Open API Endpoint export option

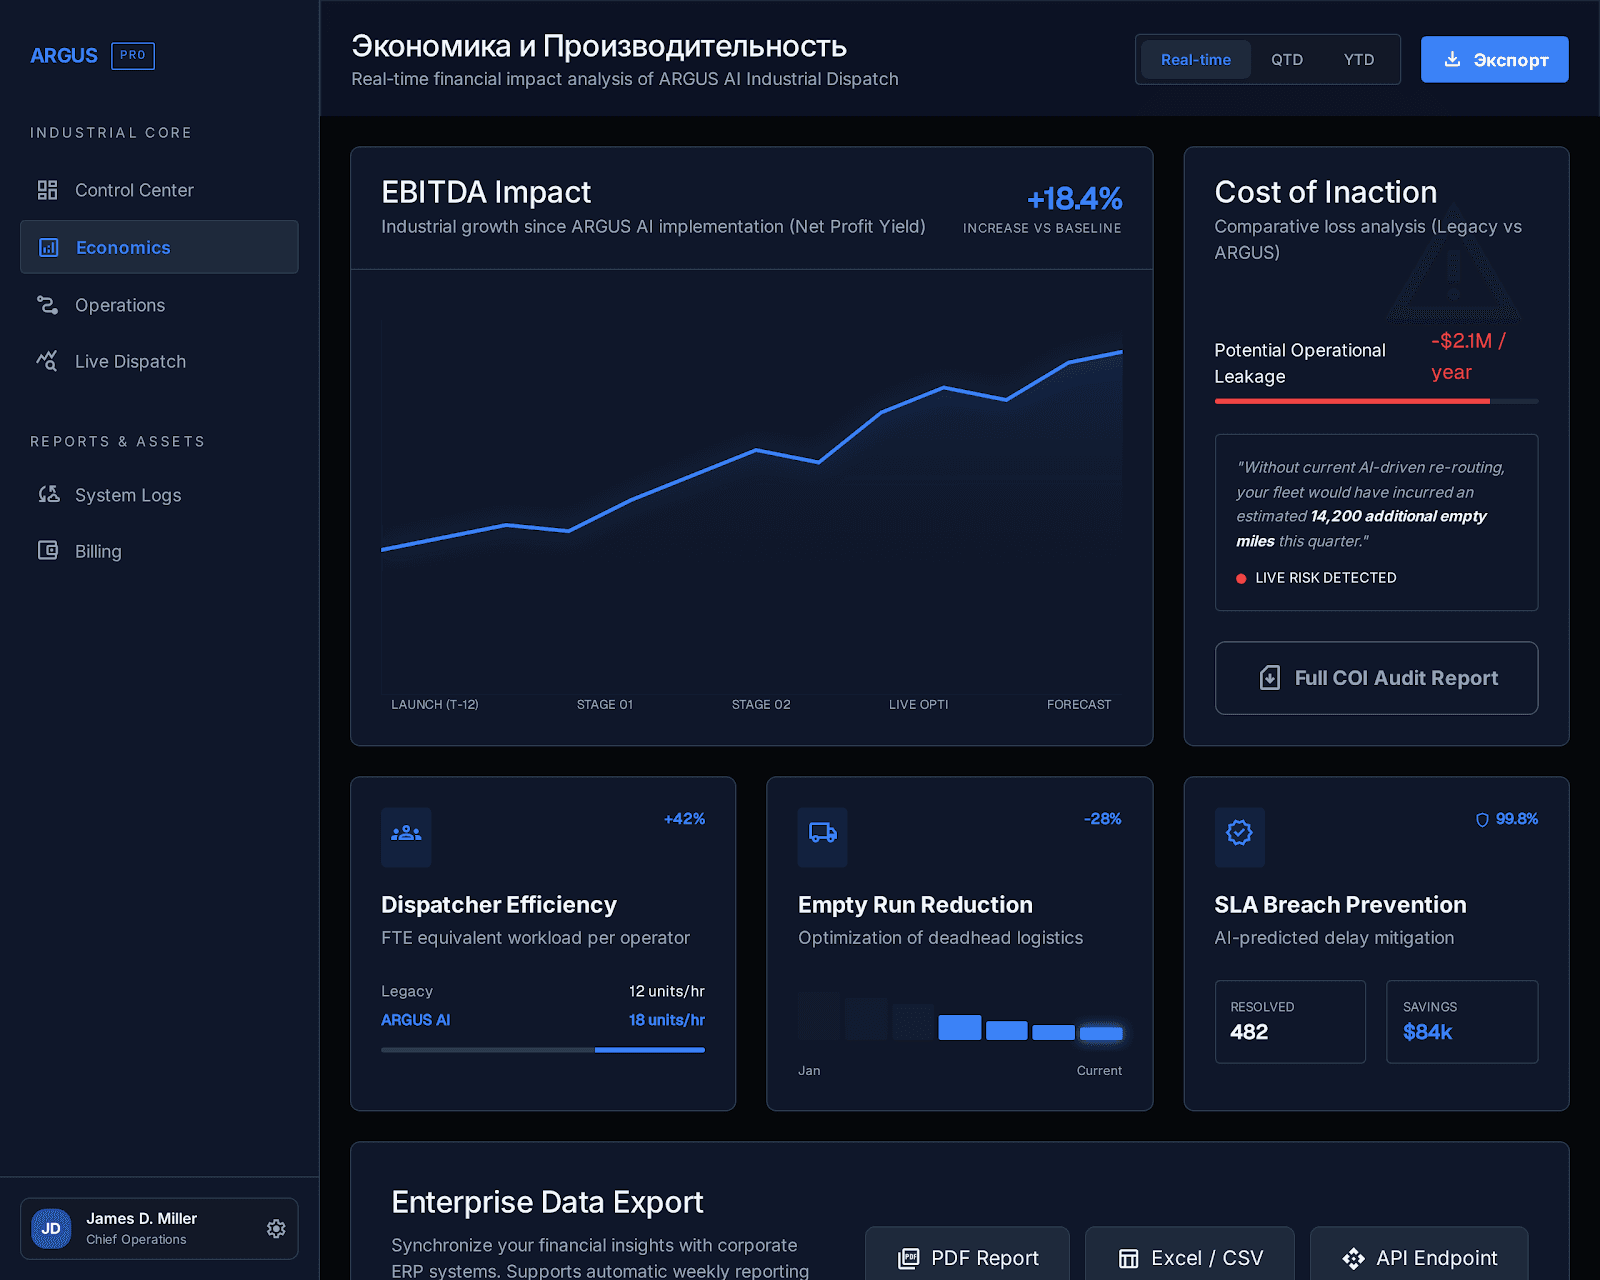coord(1419,1256)
